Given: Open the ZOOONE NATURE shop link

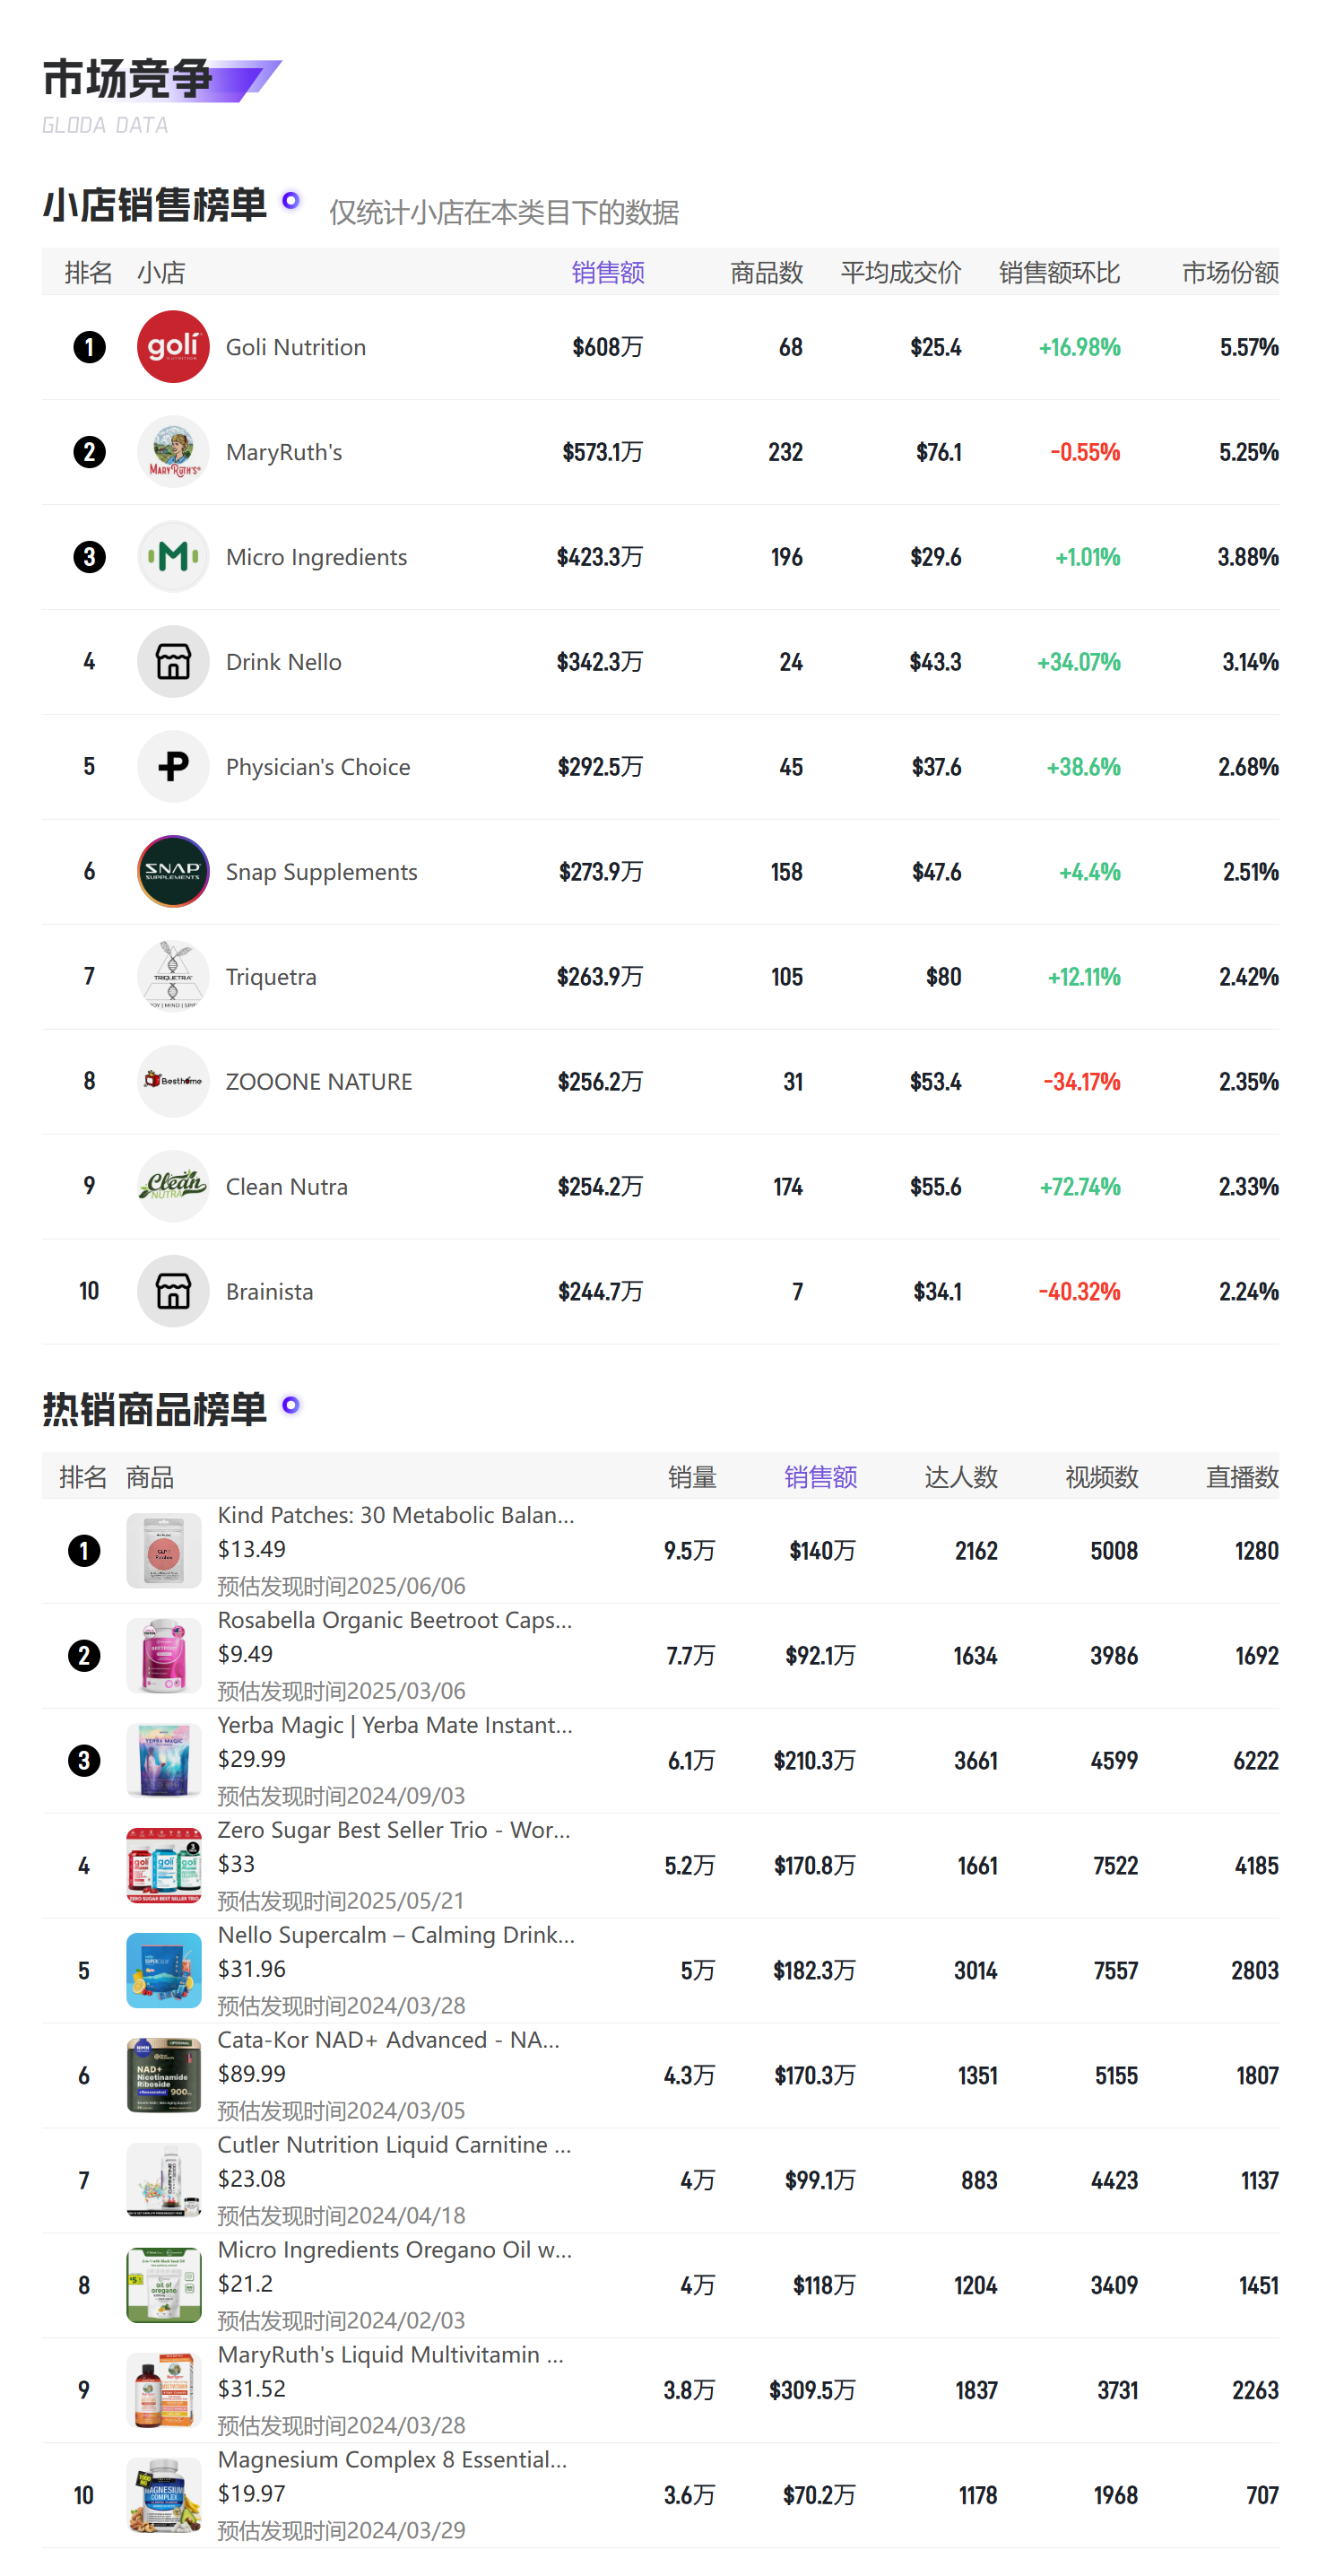Looking at the screenshot, I should click(x=319, y=1082).
